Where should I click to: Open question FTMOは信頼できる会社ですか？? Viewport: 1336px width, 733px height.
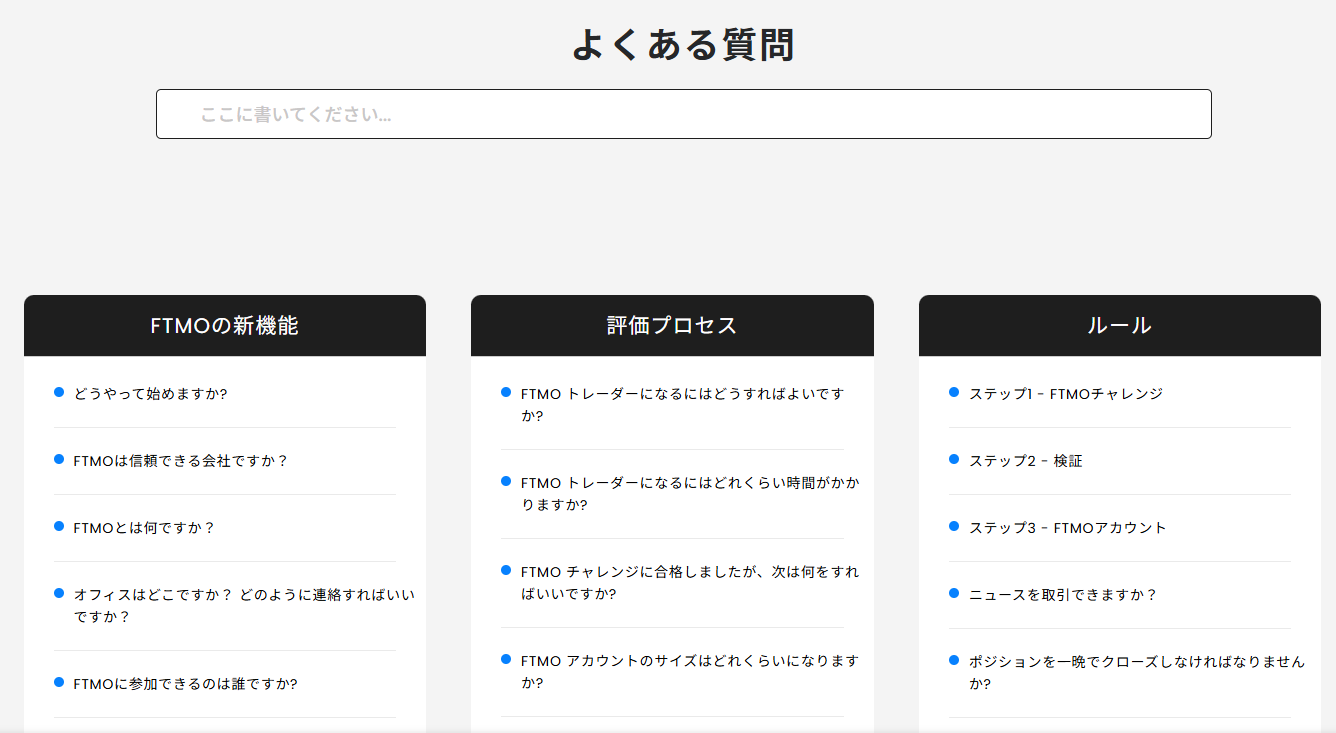point(181,461)
